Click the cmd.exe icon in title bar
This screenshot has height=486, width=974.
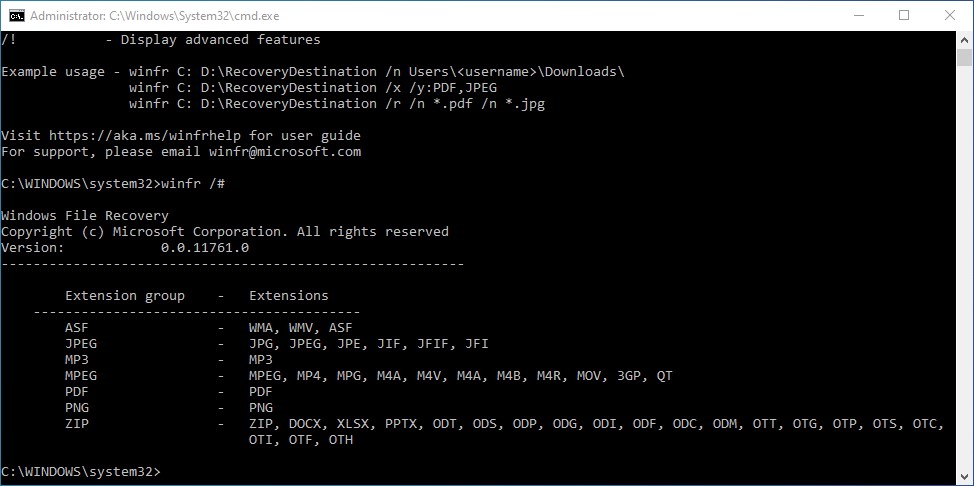[x=17, y=16]
